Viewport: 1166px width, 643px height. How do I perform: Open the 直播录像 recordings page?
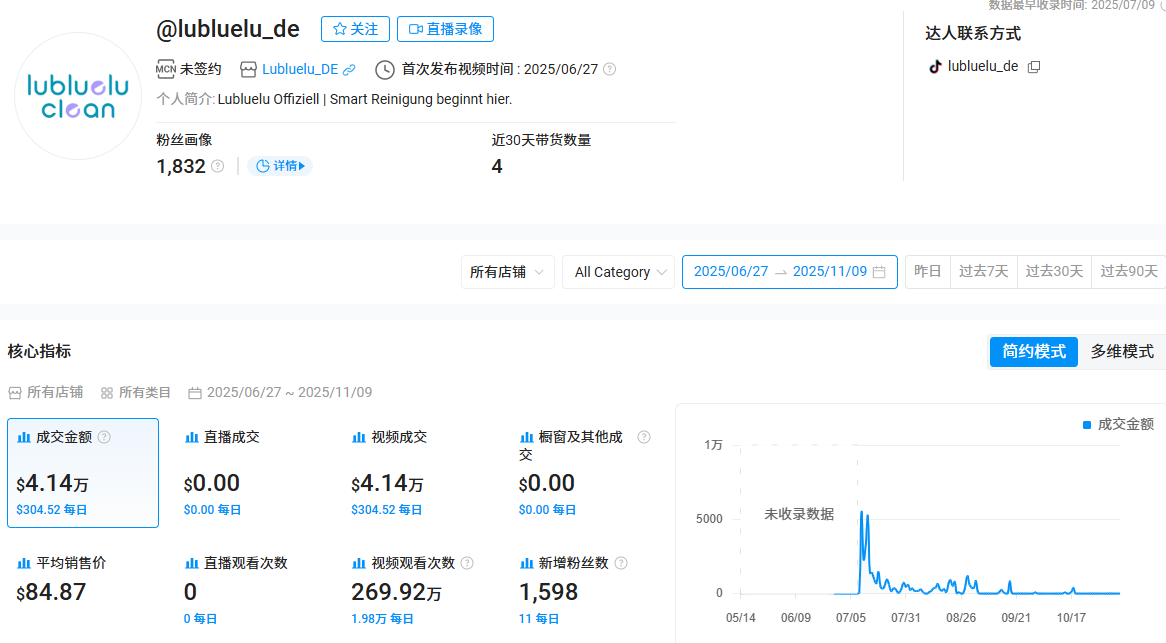pos(444,28)
